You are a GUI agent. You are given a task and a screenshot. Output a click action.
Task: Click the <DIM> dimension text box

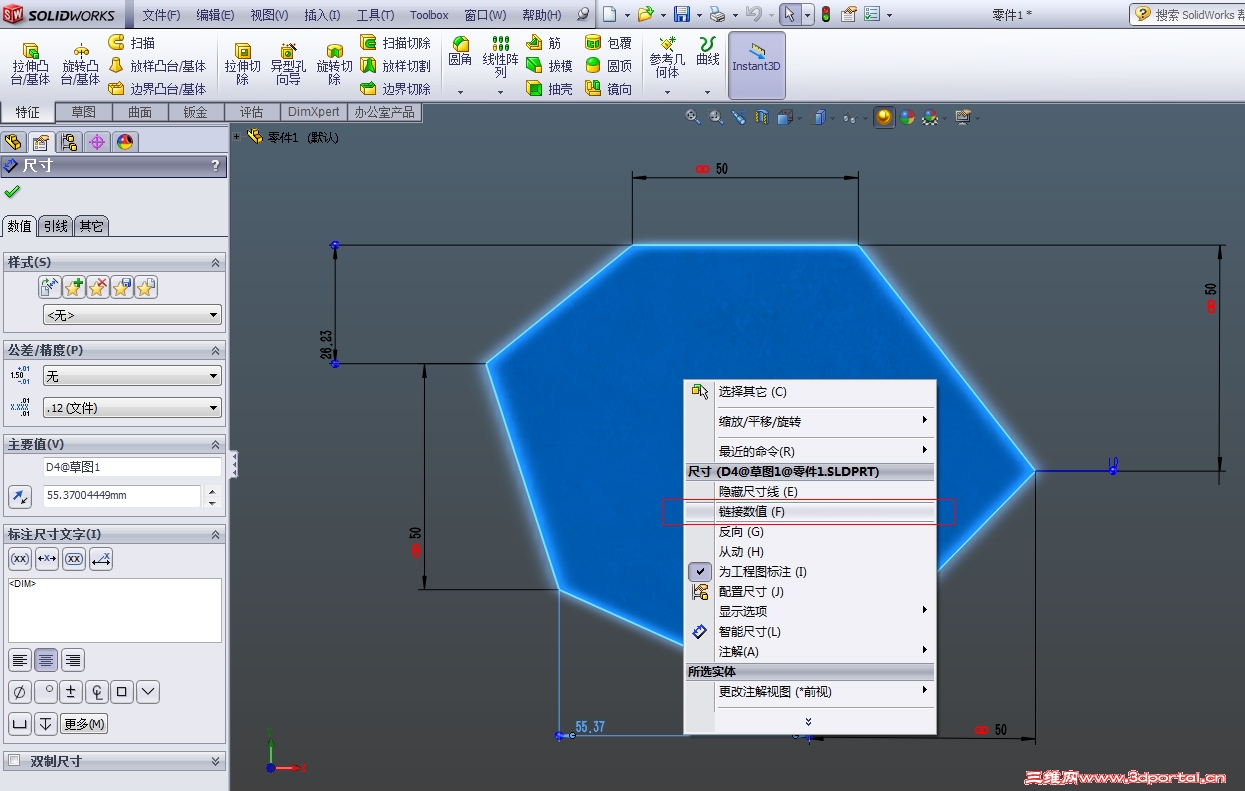115,610
